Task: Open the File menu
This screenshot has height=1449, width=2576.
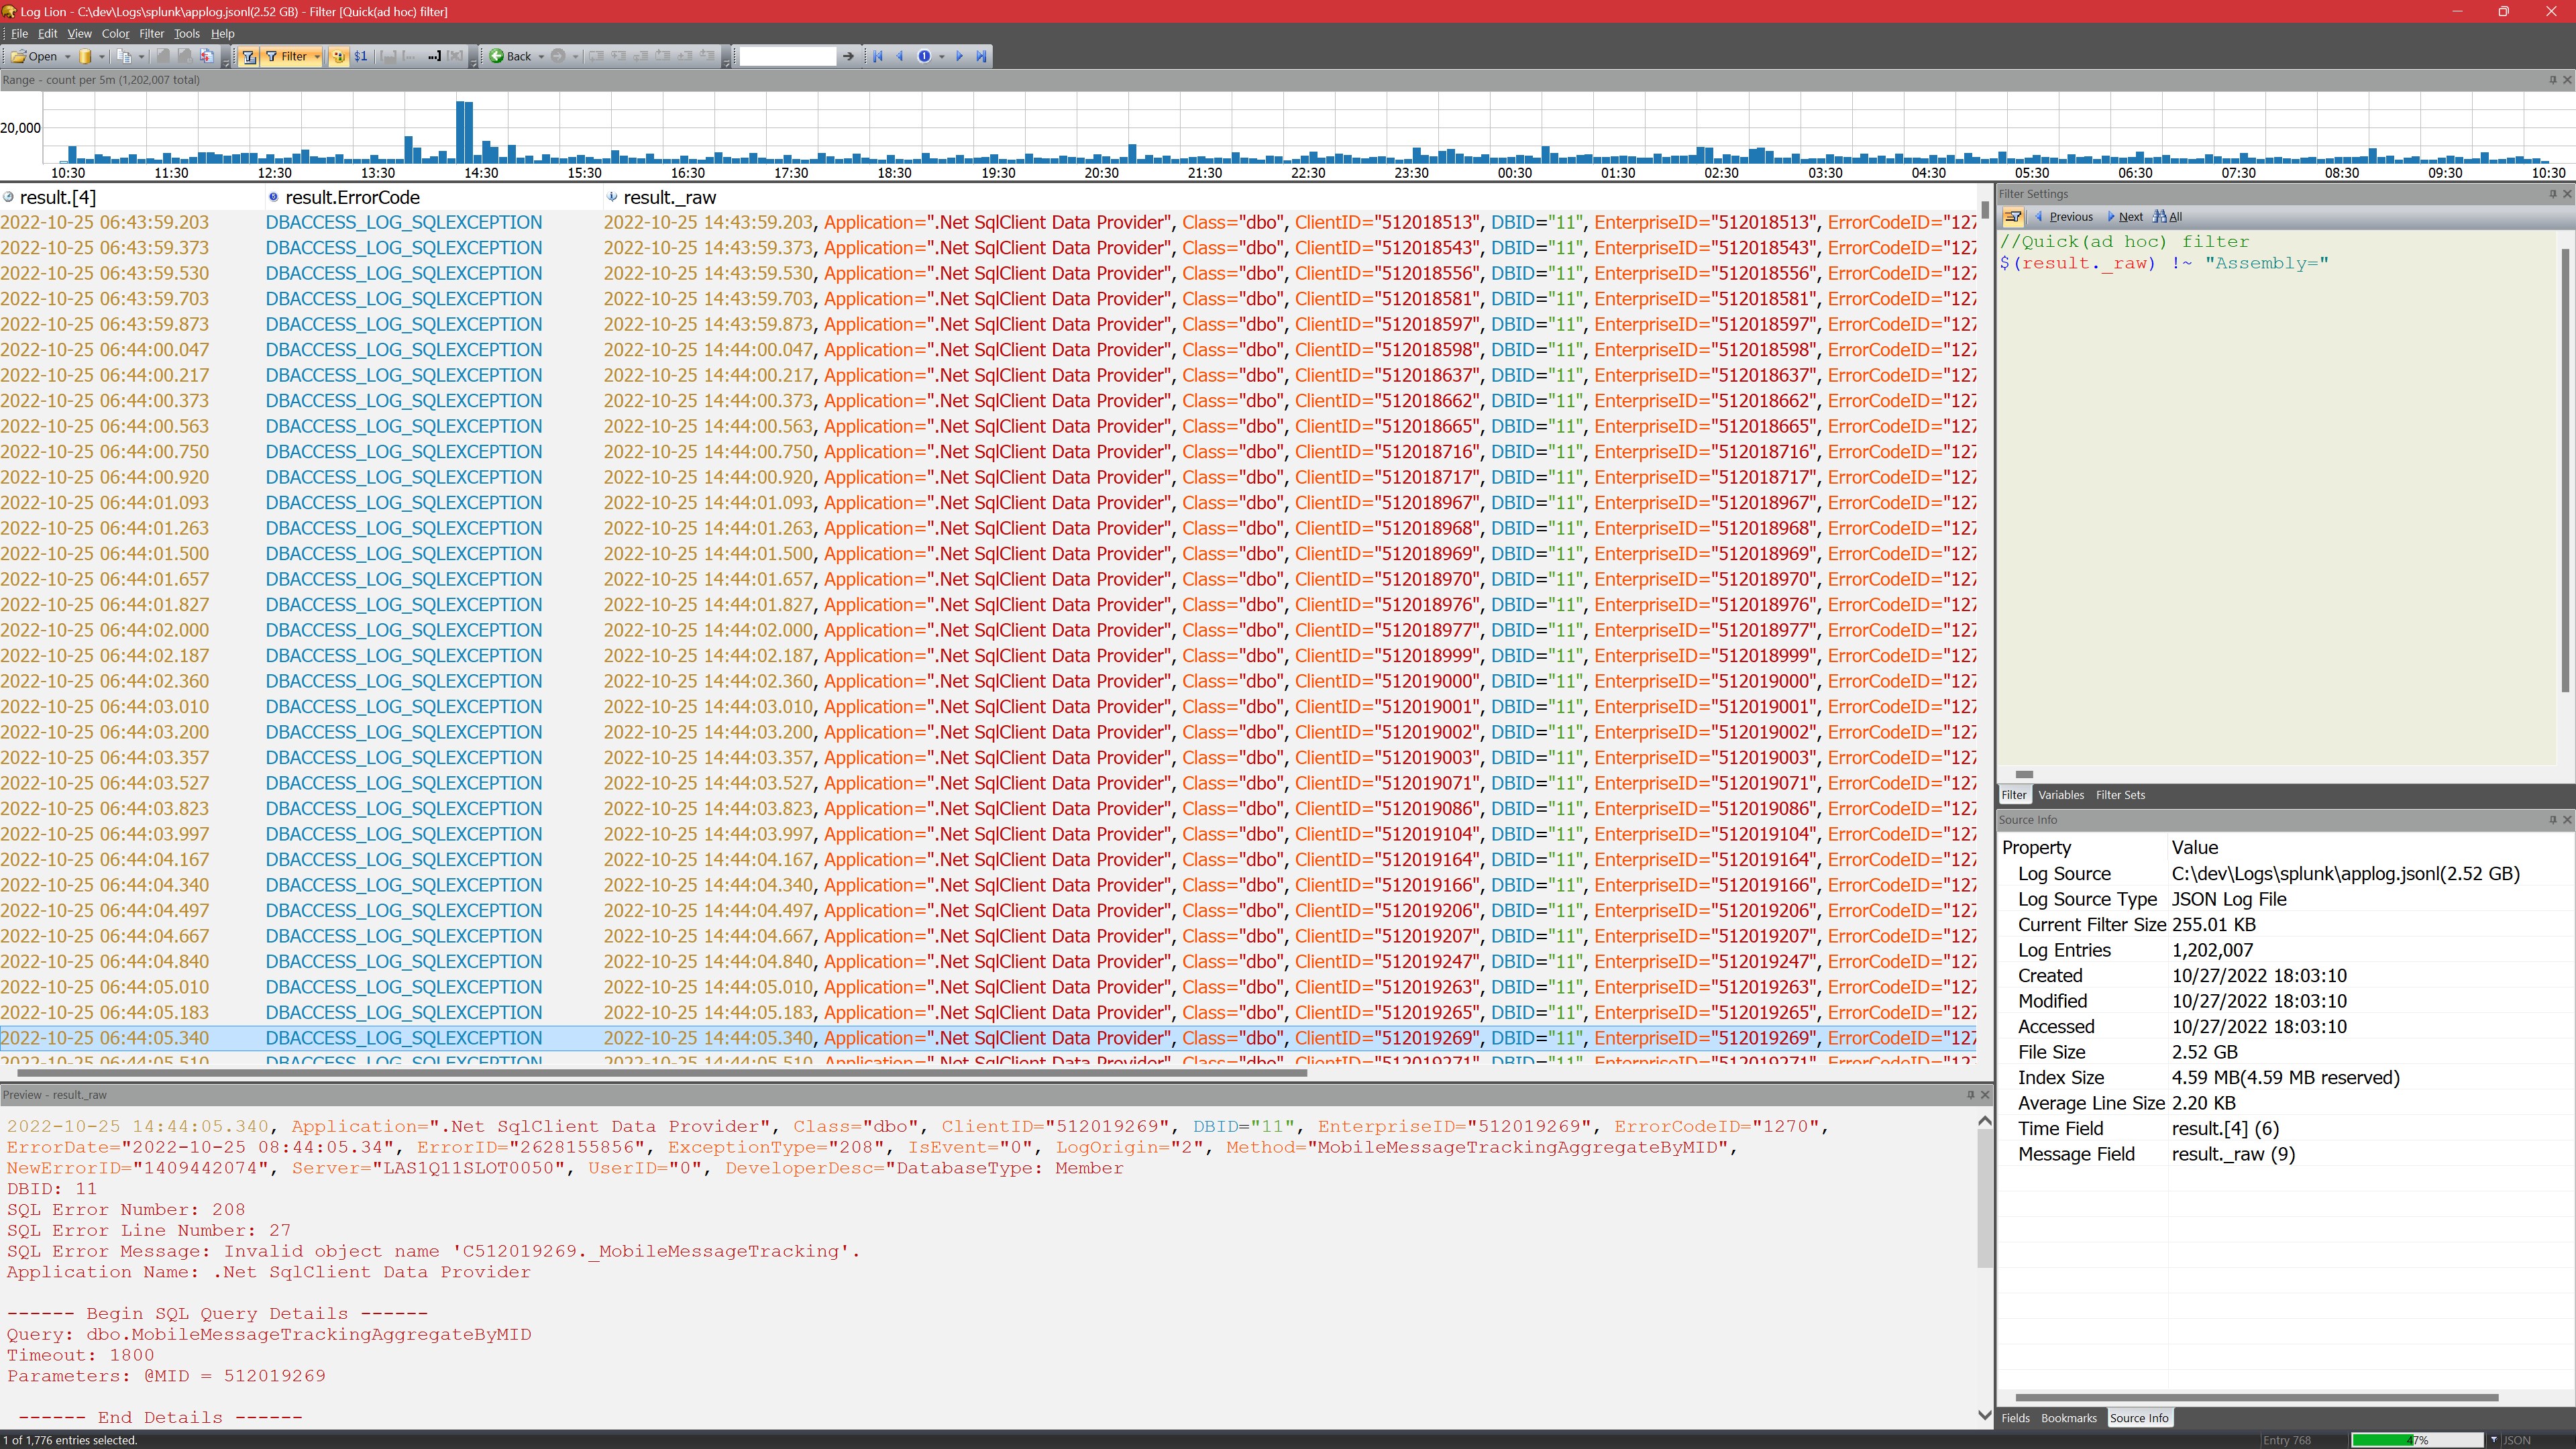Action: tap(19, 33)
